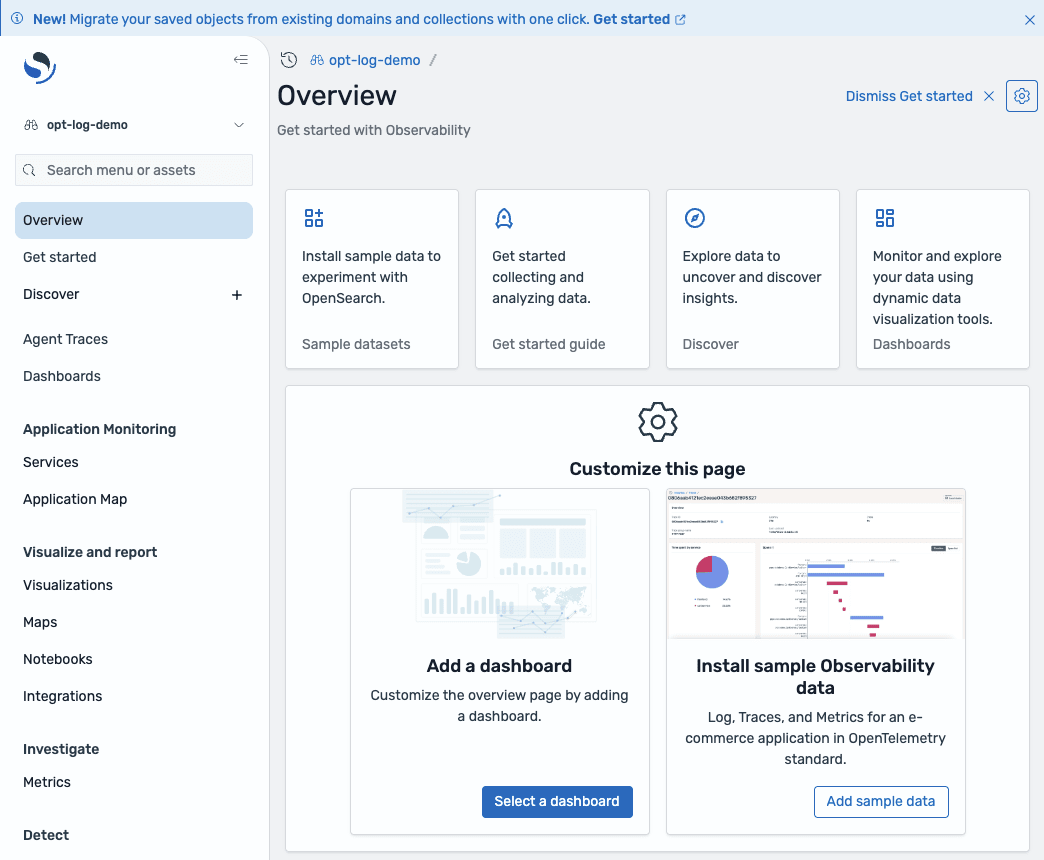Click the sample Observability data preview image
This screenshot has width=1044, height=860.
(816, 564)
